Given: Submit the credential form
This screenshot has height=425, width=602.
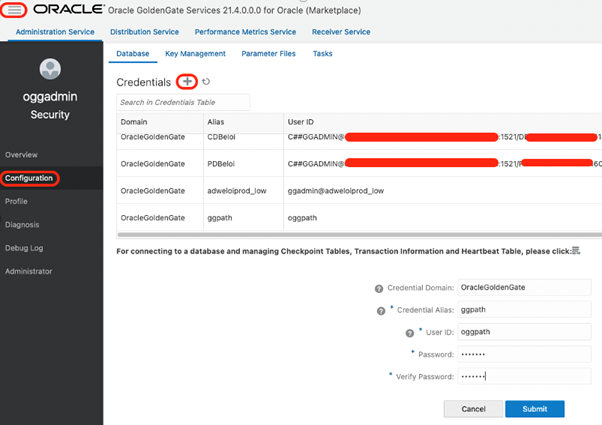Looking at the screenshot, I should pyautogui.click(x=534, y=409).
